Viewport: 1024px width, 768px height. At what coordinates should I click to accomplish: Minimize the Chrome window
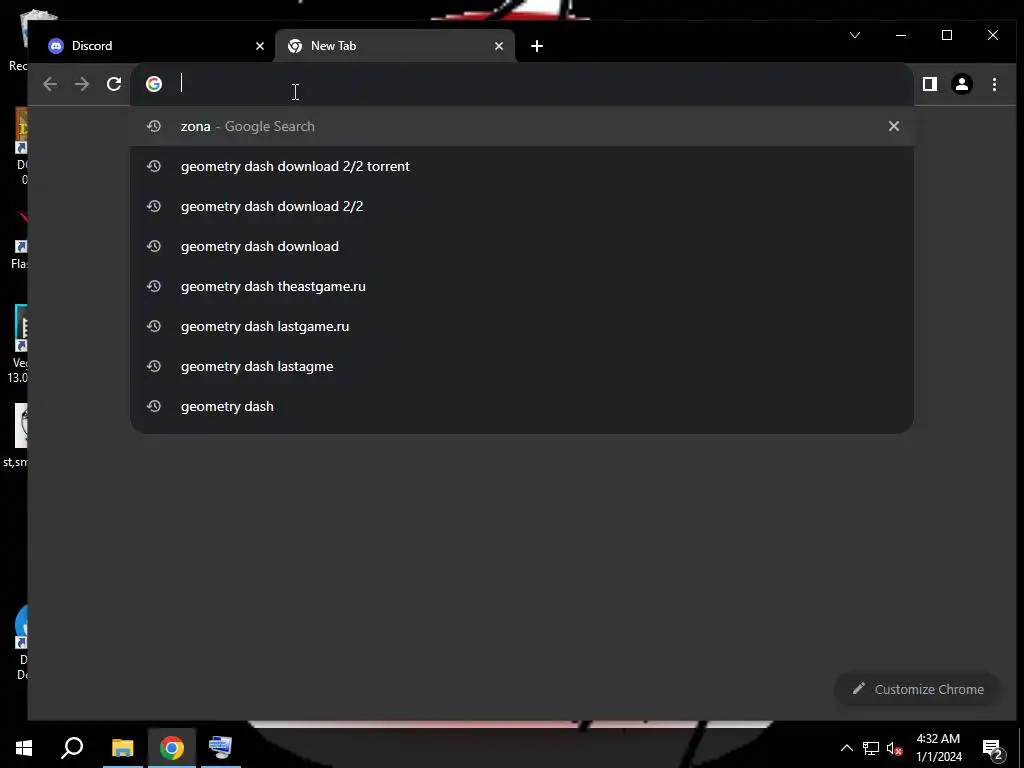point(901,35)
